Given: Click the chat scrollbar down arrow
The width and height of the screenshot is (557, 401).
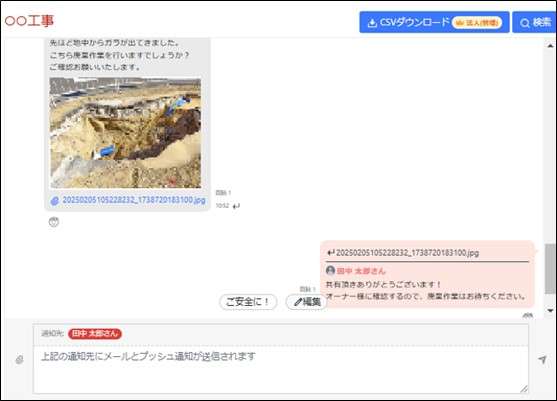Looking at the screenshot, I should click(550, 310).
